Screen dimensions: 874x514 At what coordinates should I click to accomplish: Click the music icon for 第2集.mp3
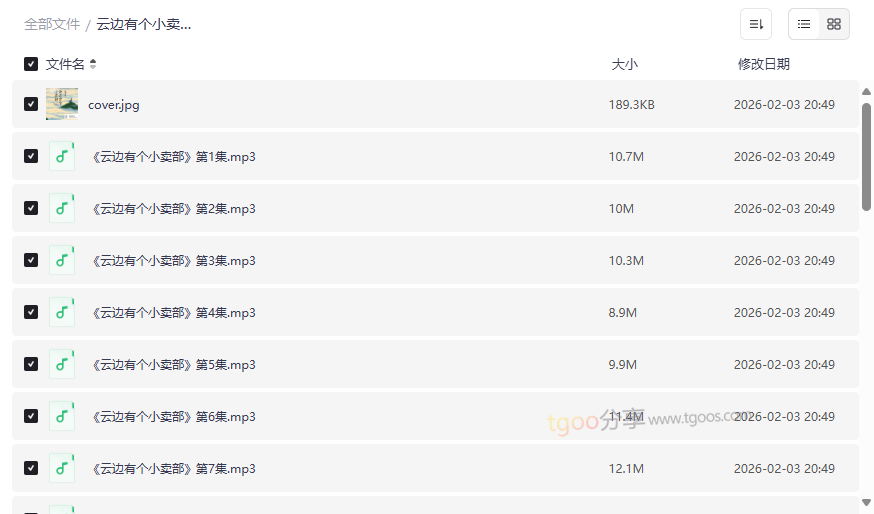coord(62,208)
